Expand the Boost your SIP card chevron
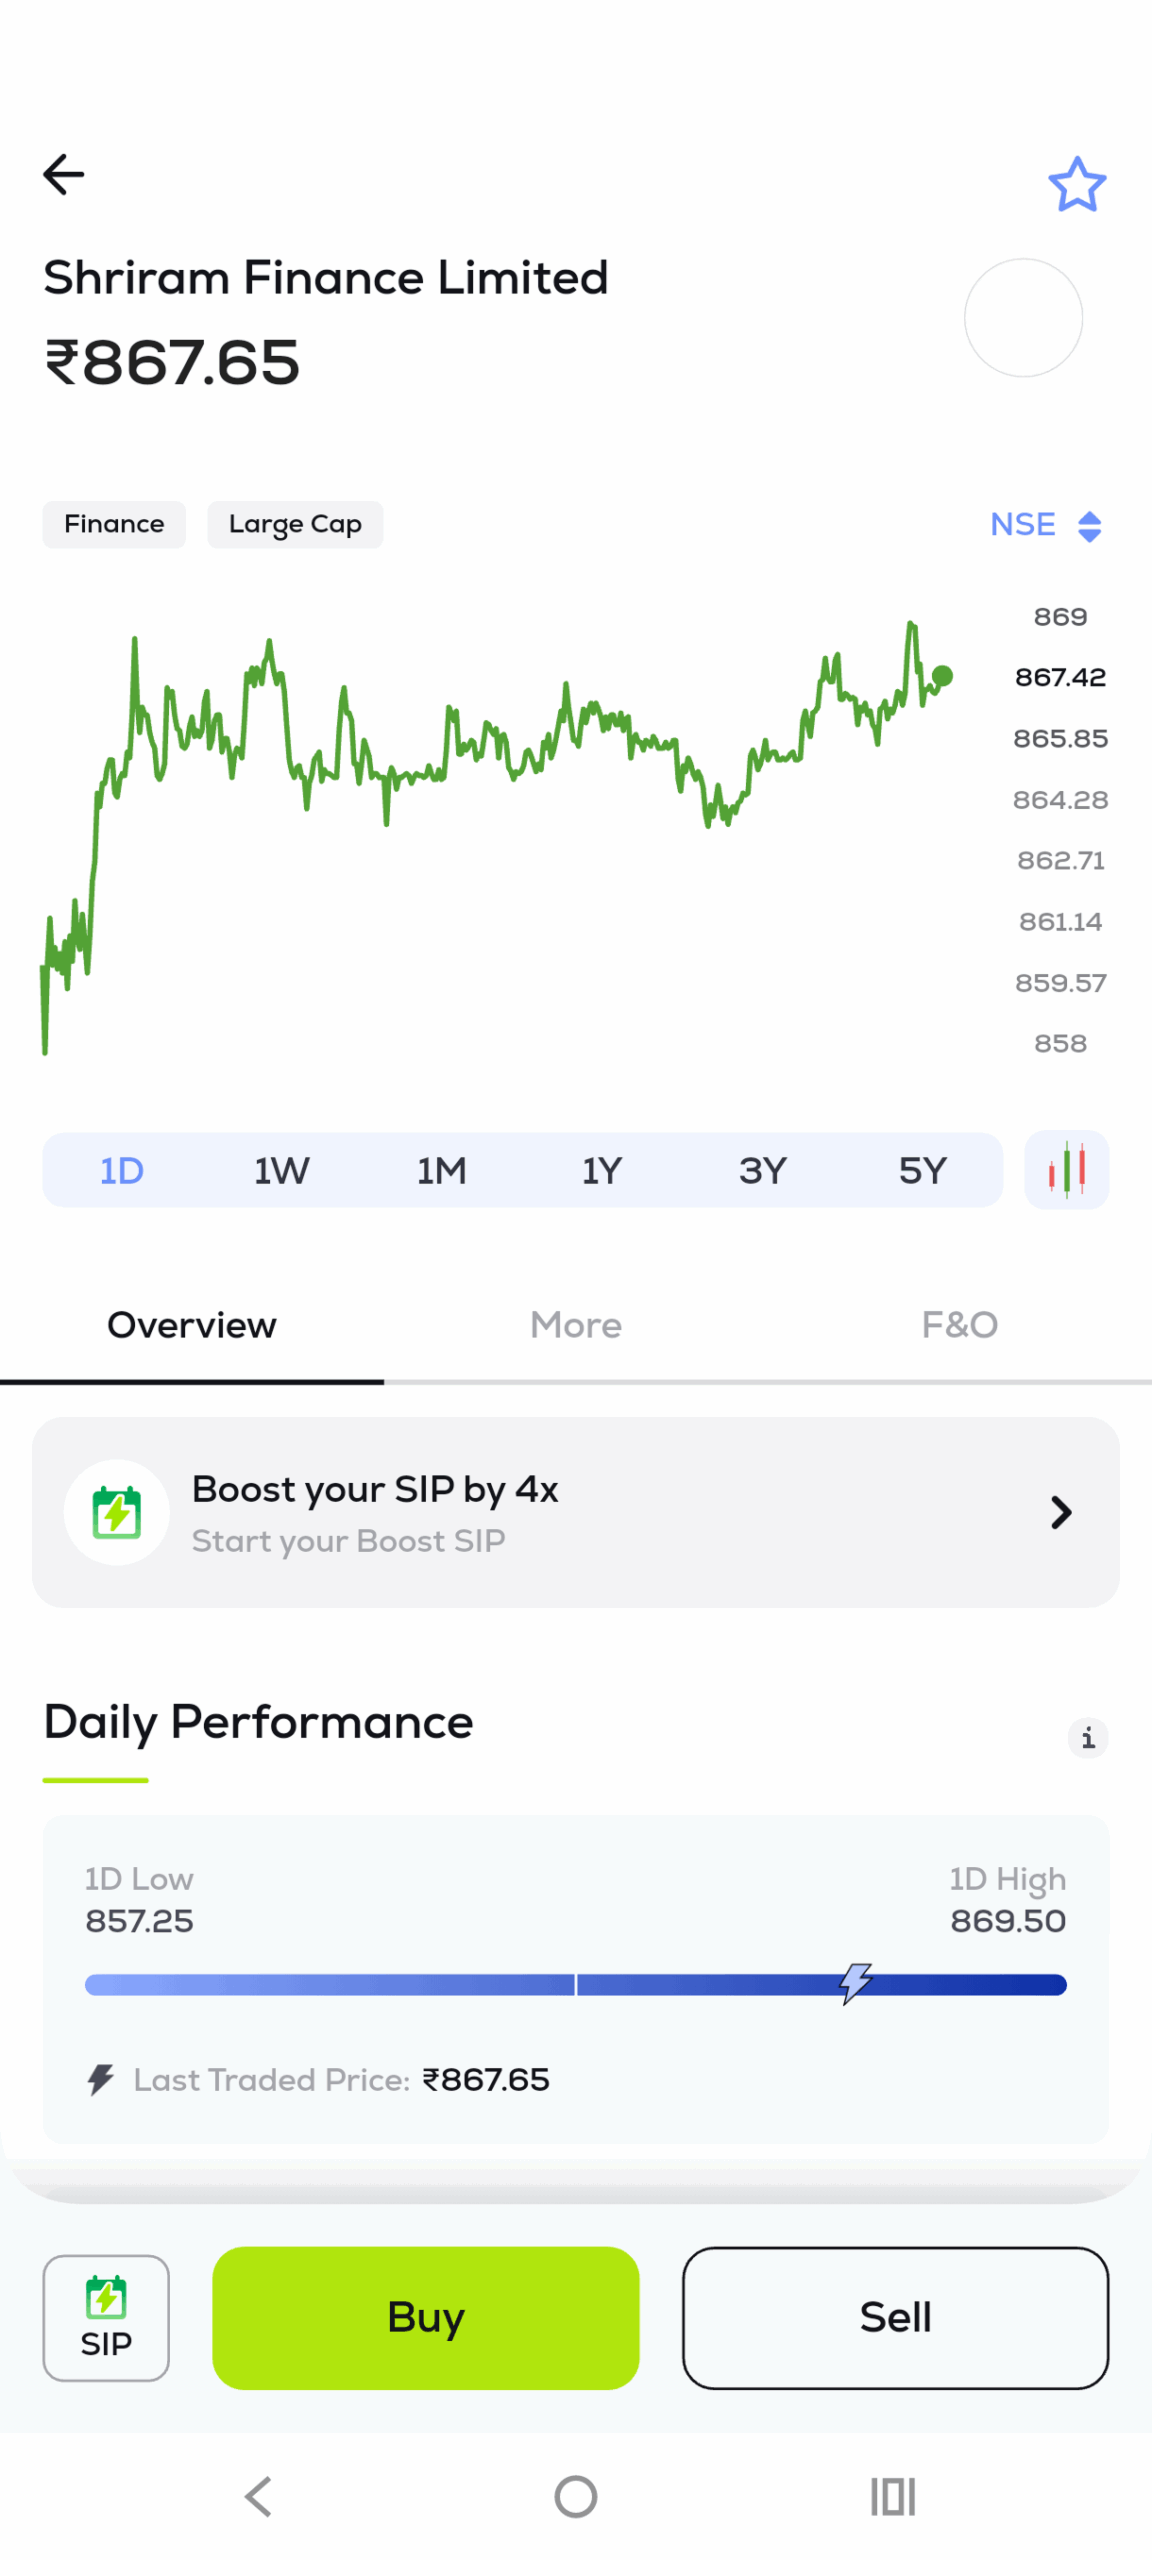1152x2560 pixels. coord(1060,1512)
